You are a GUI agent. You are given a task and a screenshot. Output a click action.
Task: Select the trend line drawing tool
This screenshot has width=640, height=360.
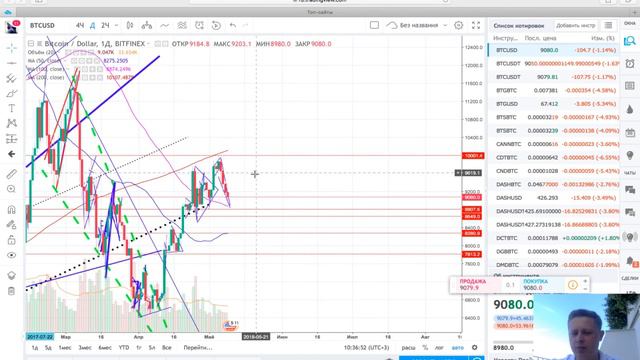(x=11, y=63)
